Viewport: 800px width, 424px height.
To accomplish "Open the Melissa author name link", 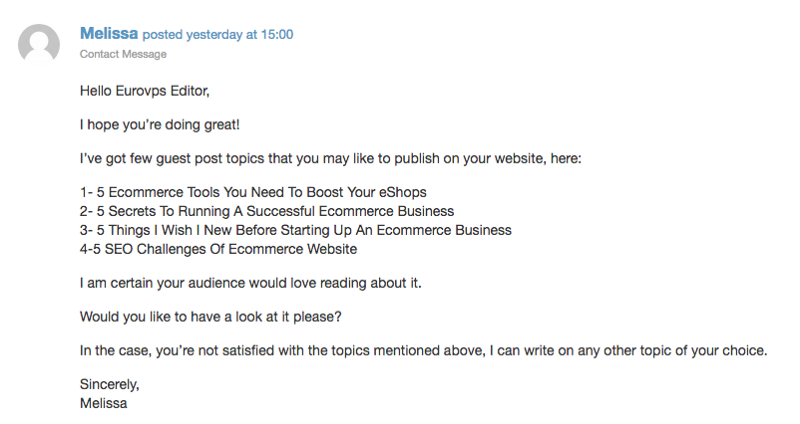I will click(109, 34).
